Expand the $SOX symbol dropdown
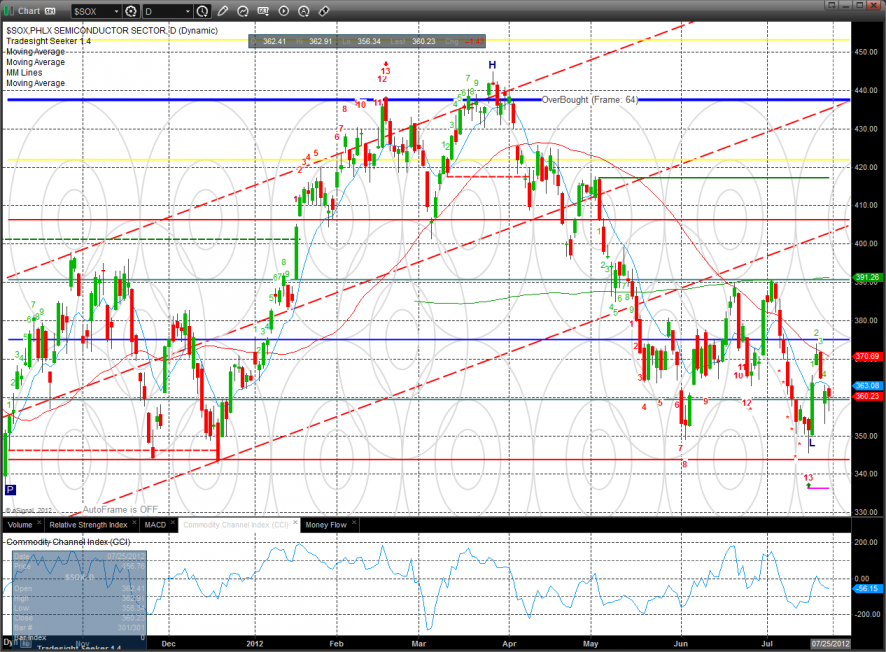 pyautogui.click(x=116, y=11)
